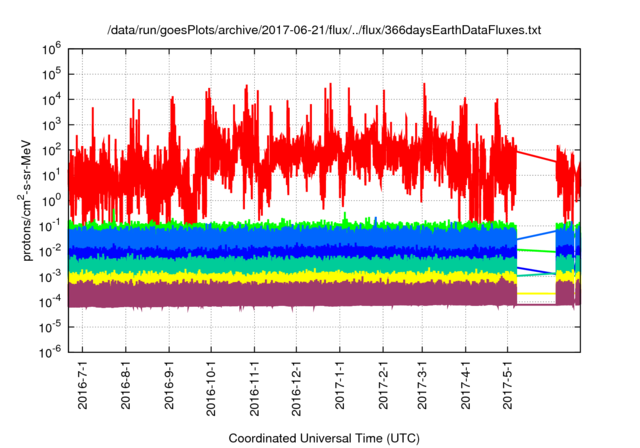Click the protons/cm2-s-sr-MeV y-axis title
The height and width of the screenshot is (448, 640).
point(26,200)
